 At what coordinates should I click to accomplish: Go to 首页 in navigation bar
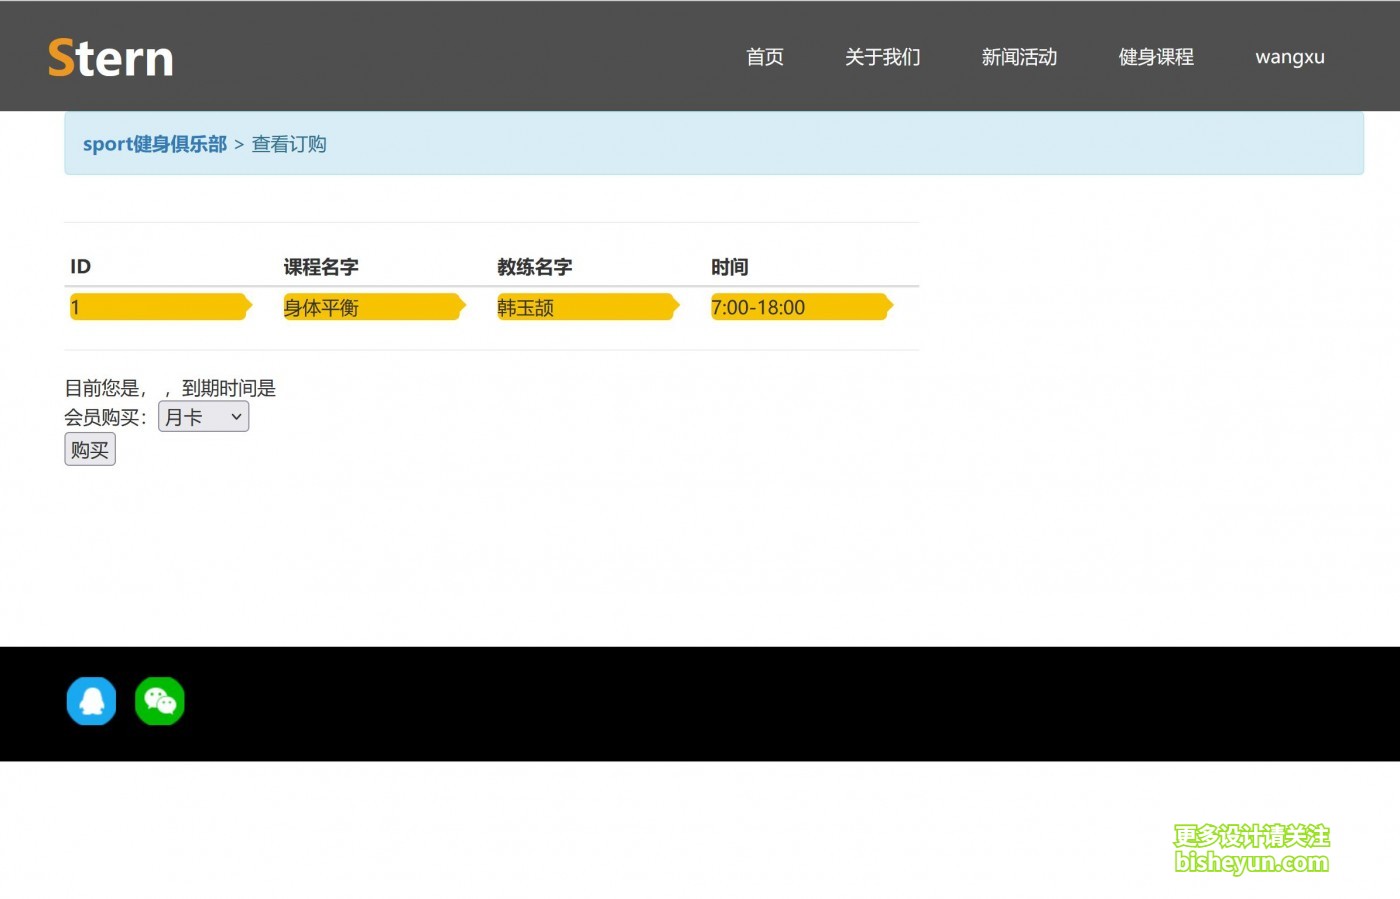click(x=764, y=57)
